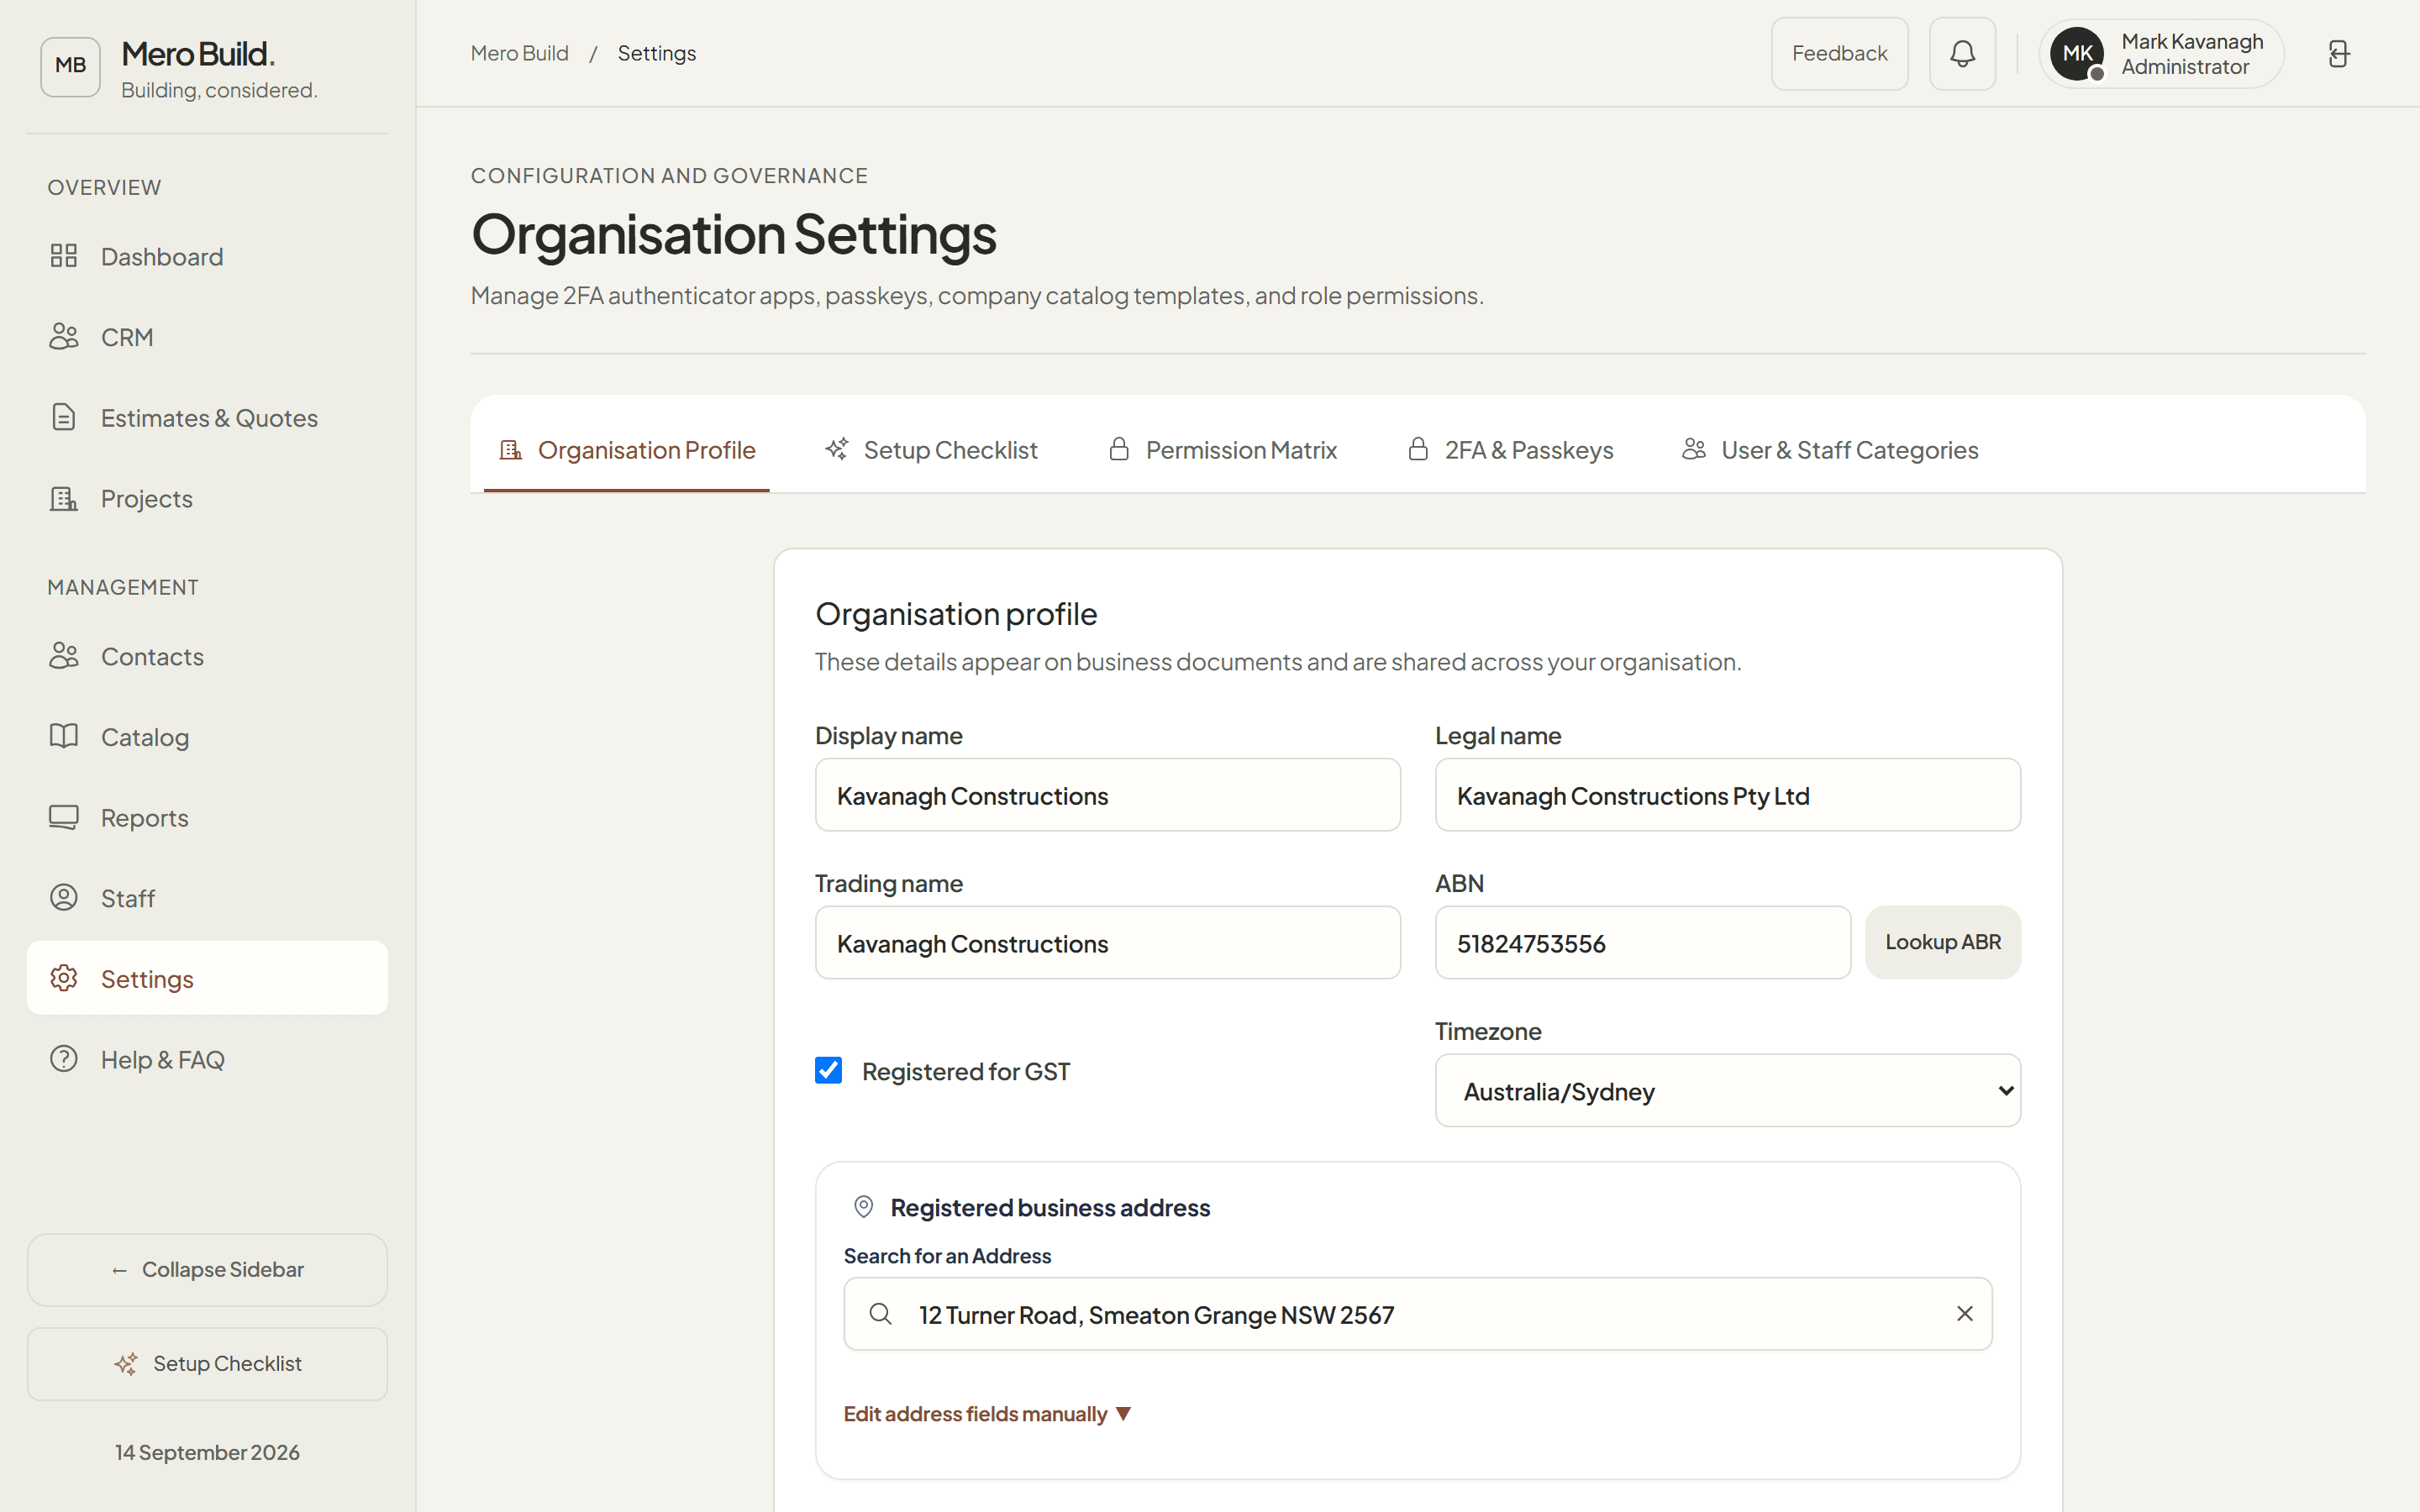Image resolution: width=2420 pixels, height=1512 pixels.
Task: Click the Legal name field
Action: pos(1727,795)
